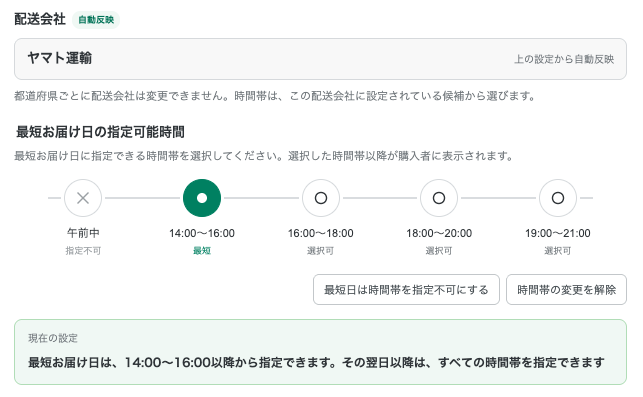The height and width of the screenshot is (397, 643).
Task: Click the 午前中 label text
Action: (x=83, y=233)
